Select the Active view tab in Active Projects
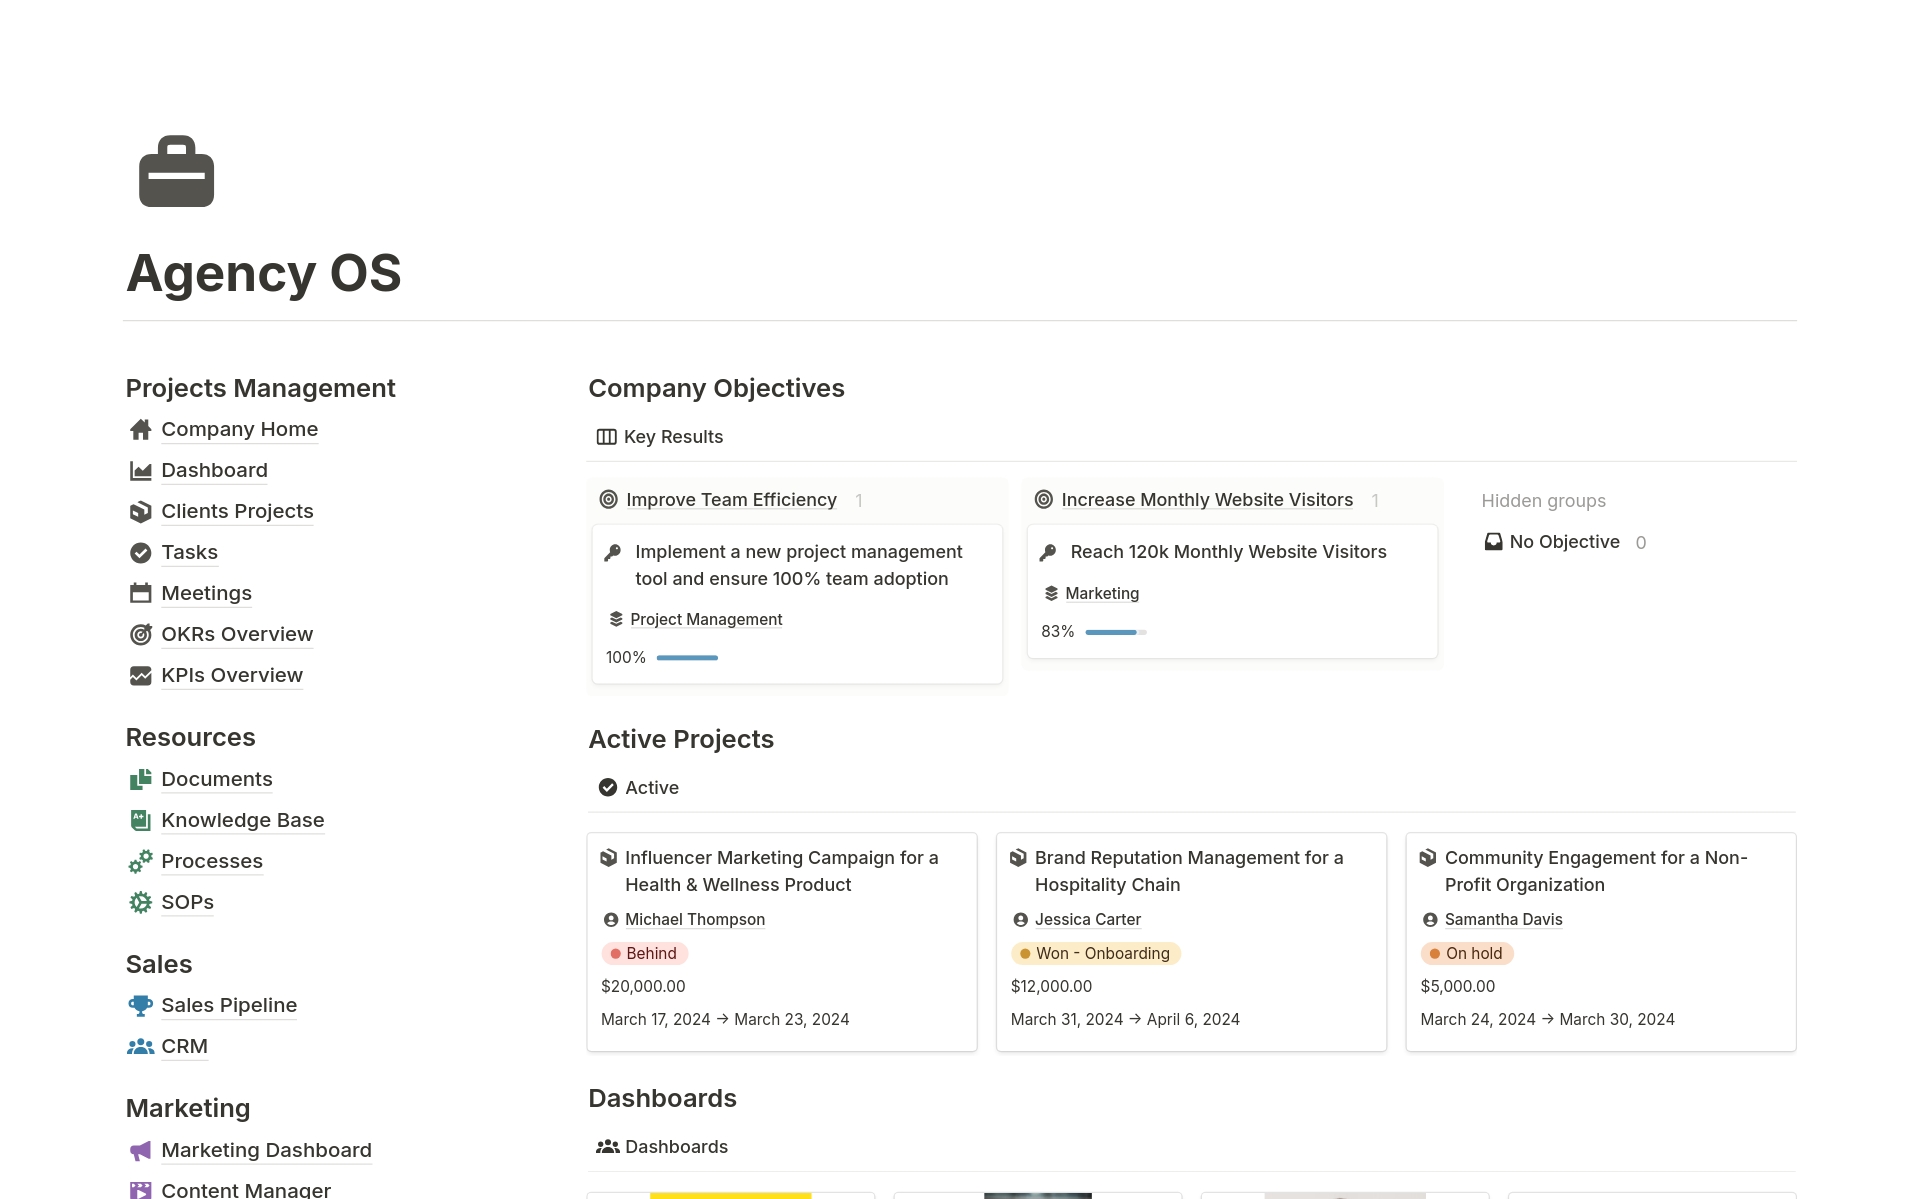 click(x=639, y=788)
